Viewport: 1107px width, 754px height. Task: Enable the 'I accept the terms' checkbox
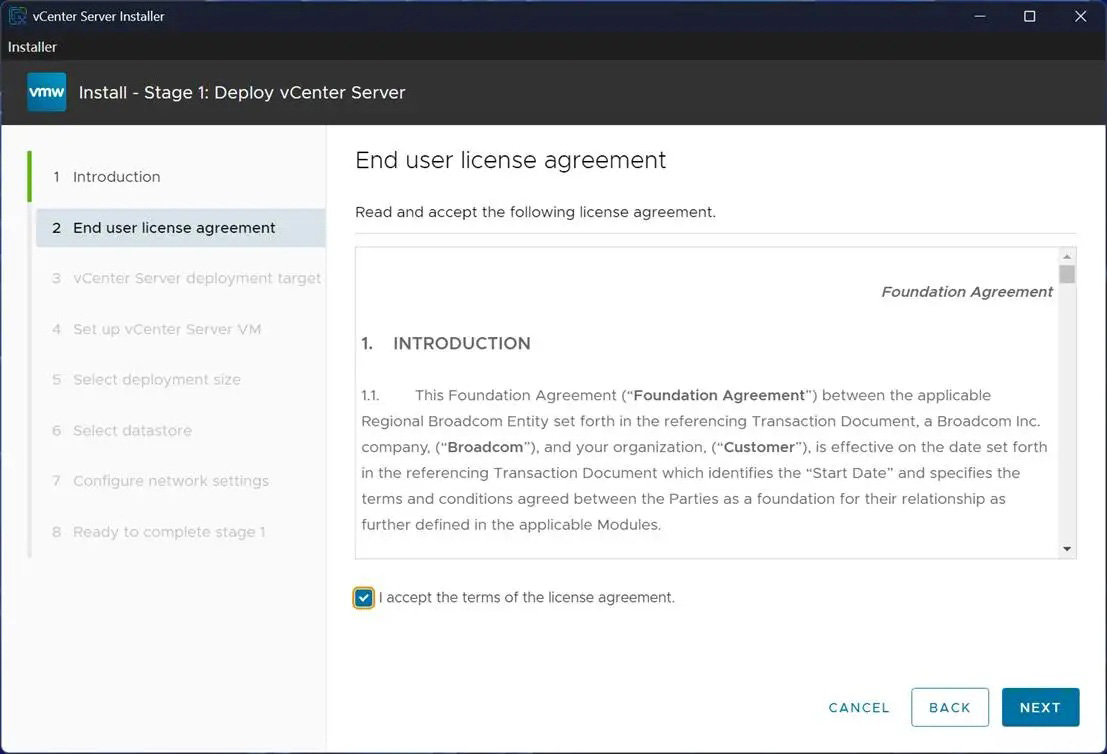coord(362,597)
